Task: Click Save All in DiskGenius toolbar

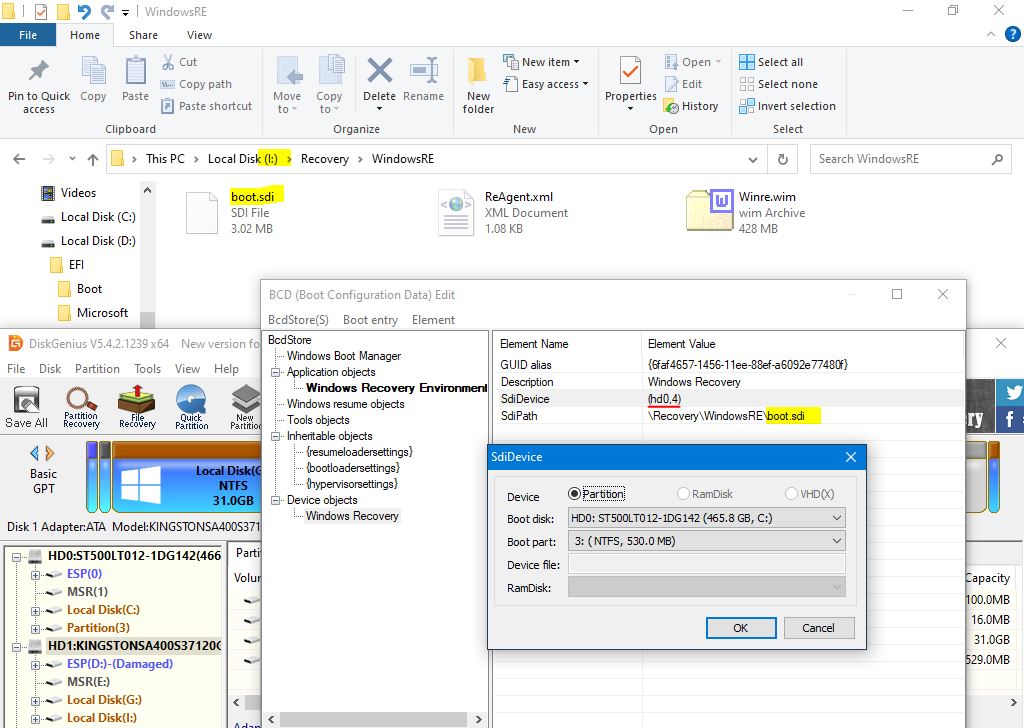Action: click(x=26, y=407)
